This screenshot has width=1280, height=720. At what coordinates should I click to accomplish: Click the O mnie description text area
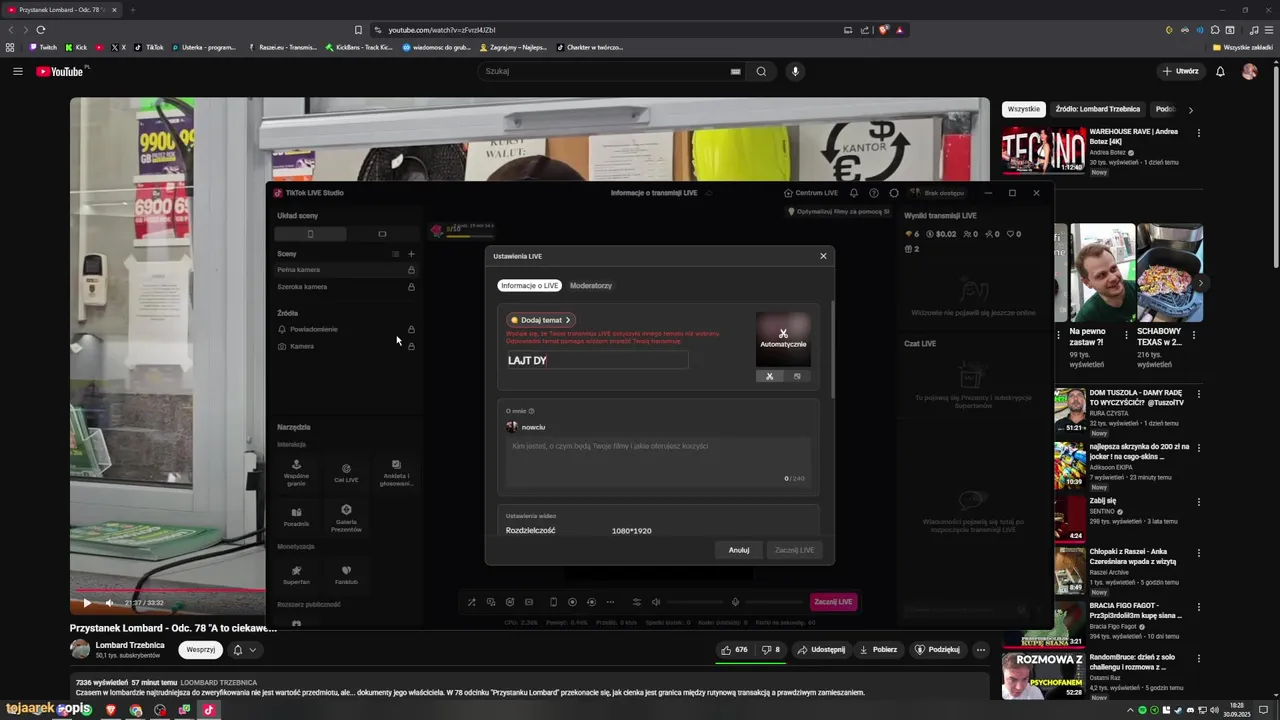(658, 462)
